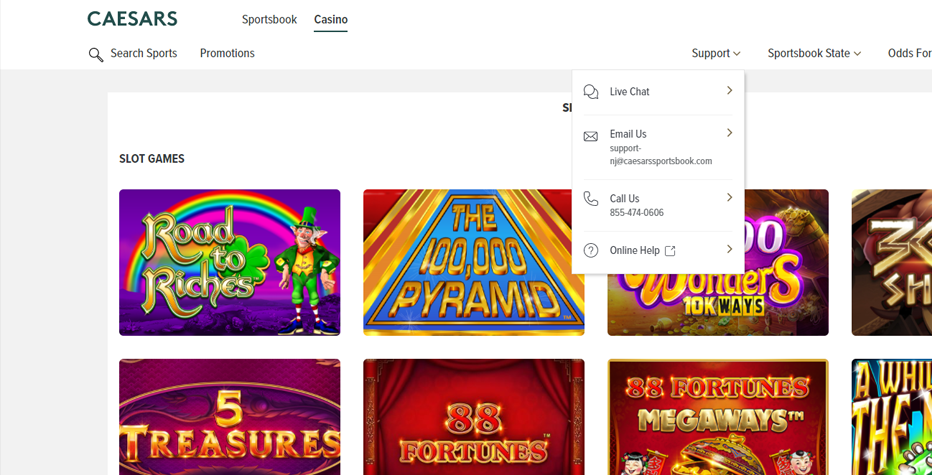This screenshot has width=932, height=475.
Task: Click the phone number 855-474-0606
Action: click(x=637, y=212)
